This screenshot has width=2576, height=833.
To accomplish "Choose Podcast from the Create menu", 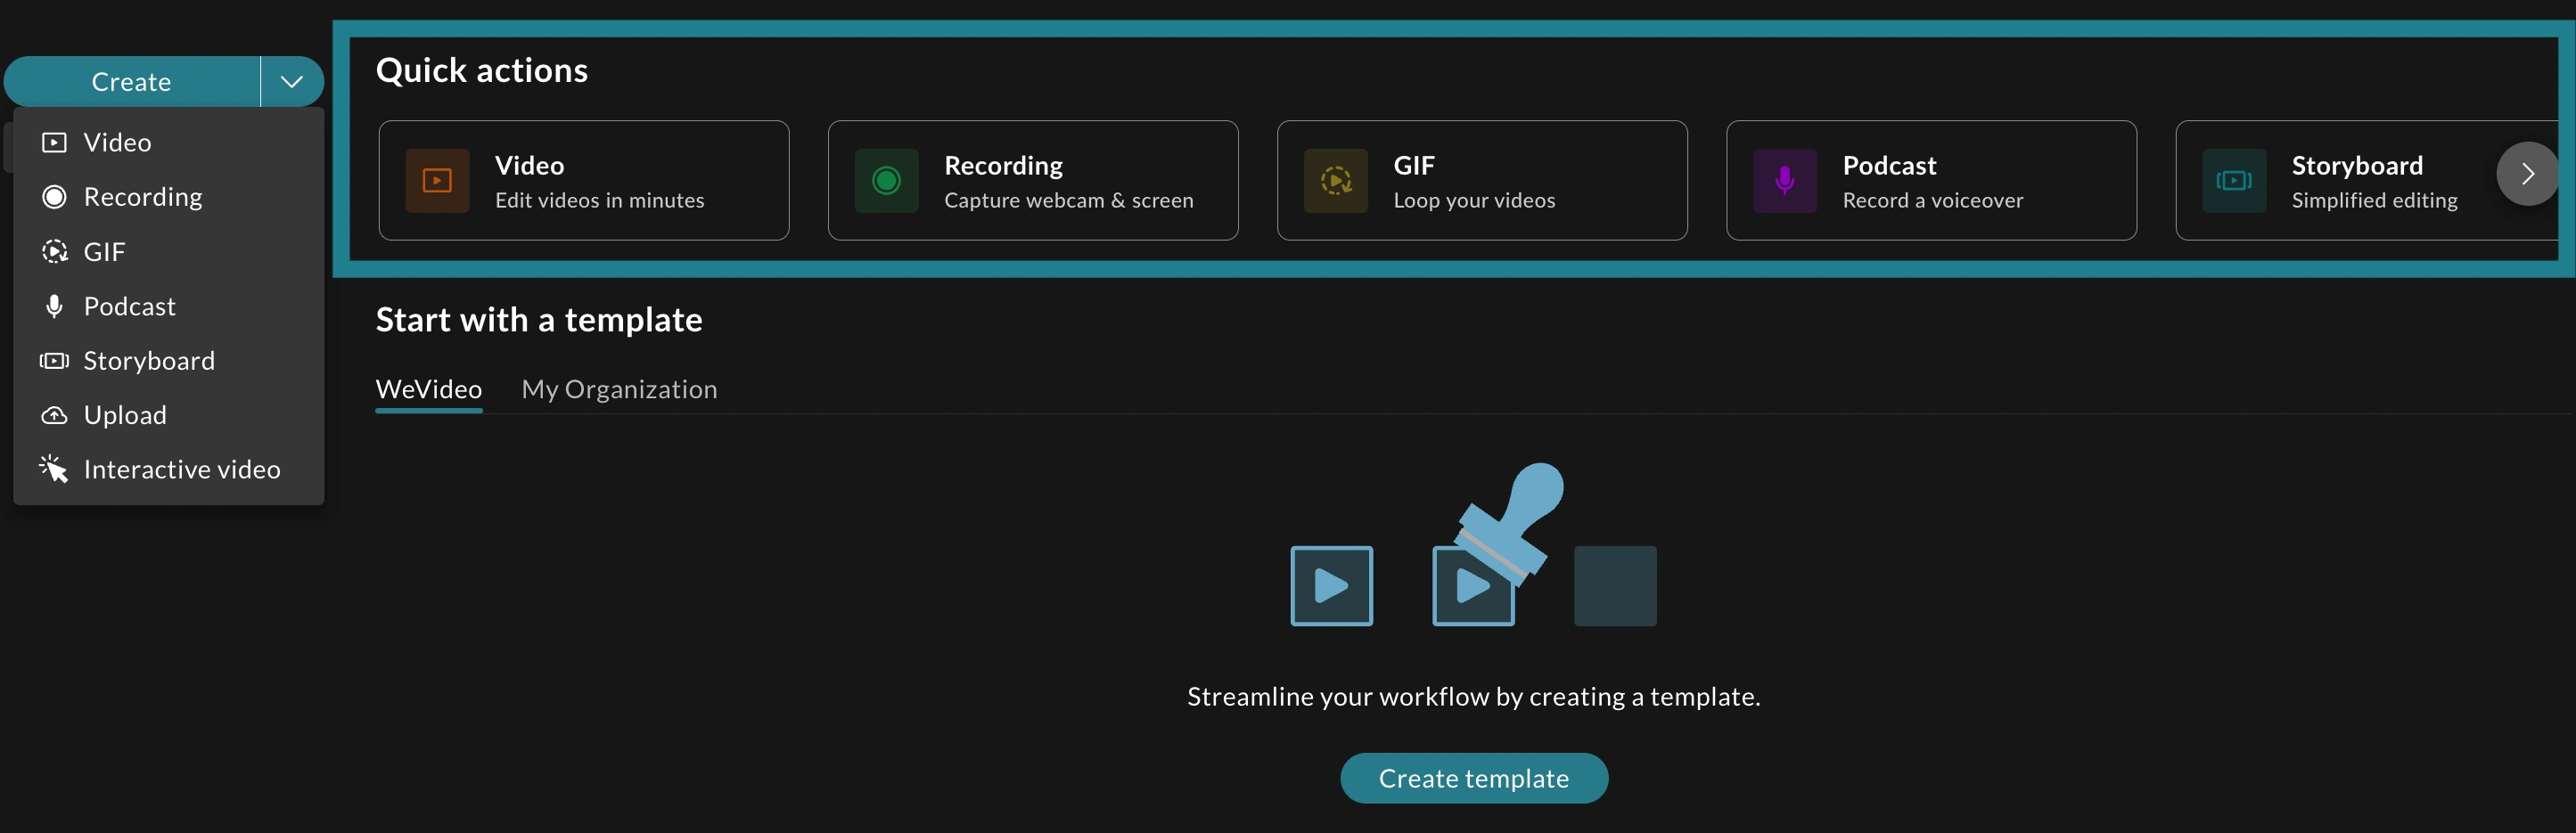I will [x=168, y=306].
